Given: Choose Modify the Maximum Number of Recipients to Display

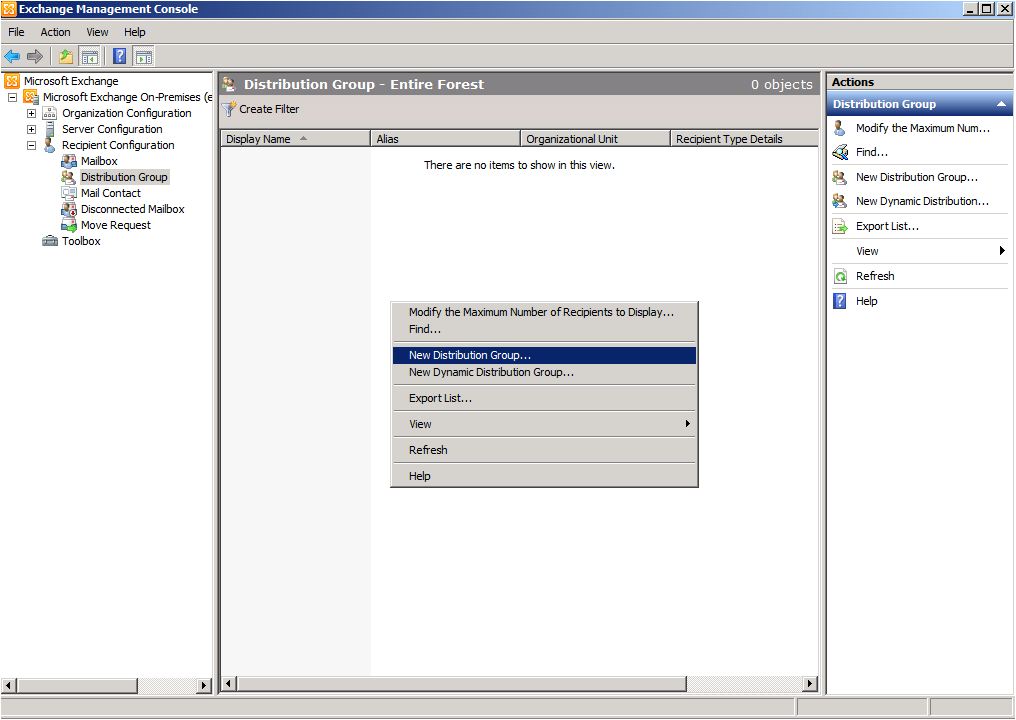Looking at the screenshot, I should [x=544, y=312].
